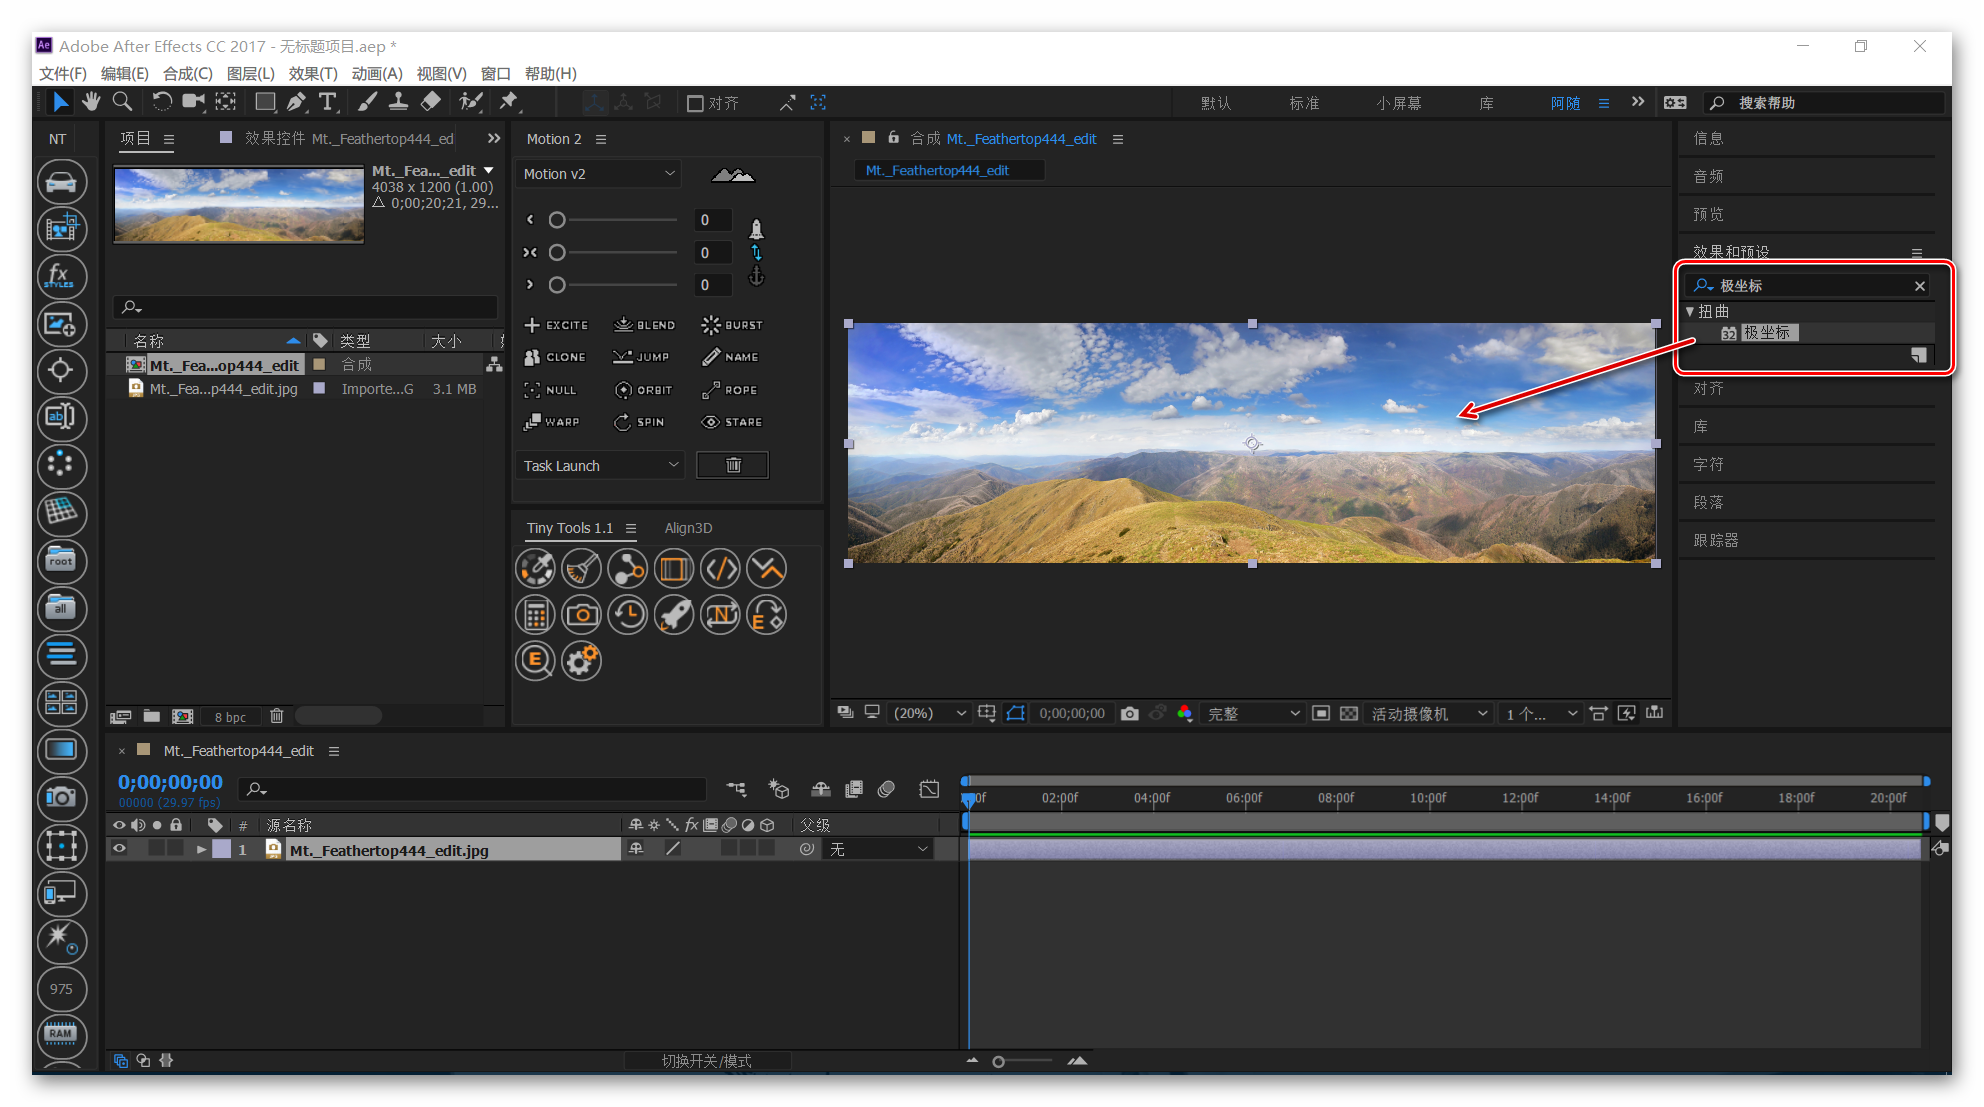The height and width of the screenshot is (1107, 1984).
Task: Expand layer 1 properties triangle
Action: pyautogui.click(x=201, y=849)
